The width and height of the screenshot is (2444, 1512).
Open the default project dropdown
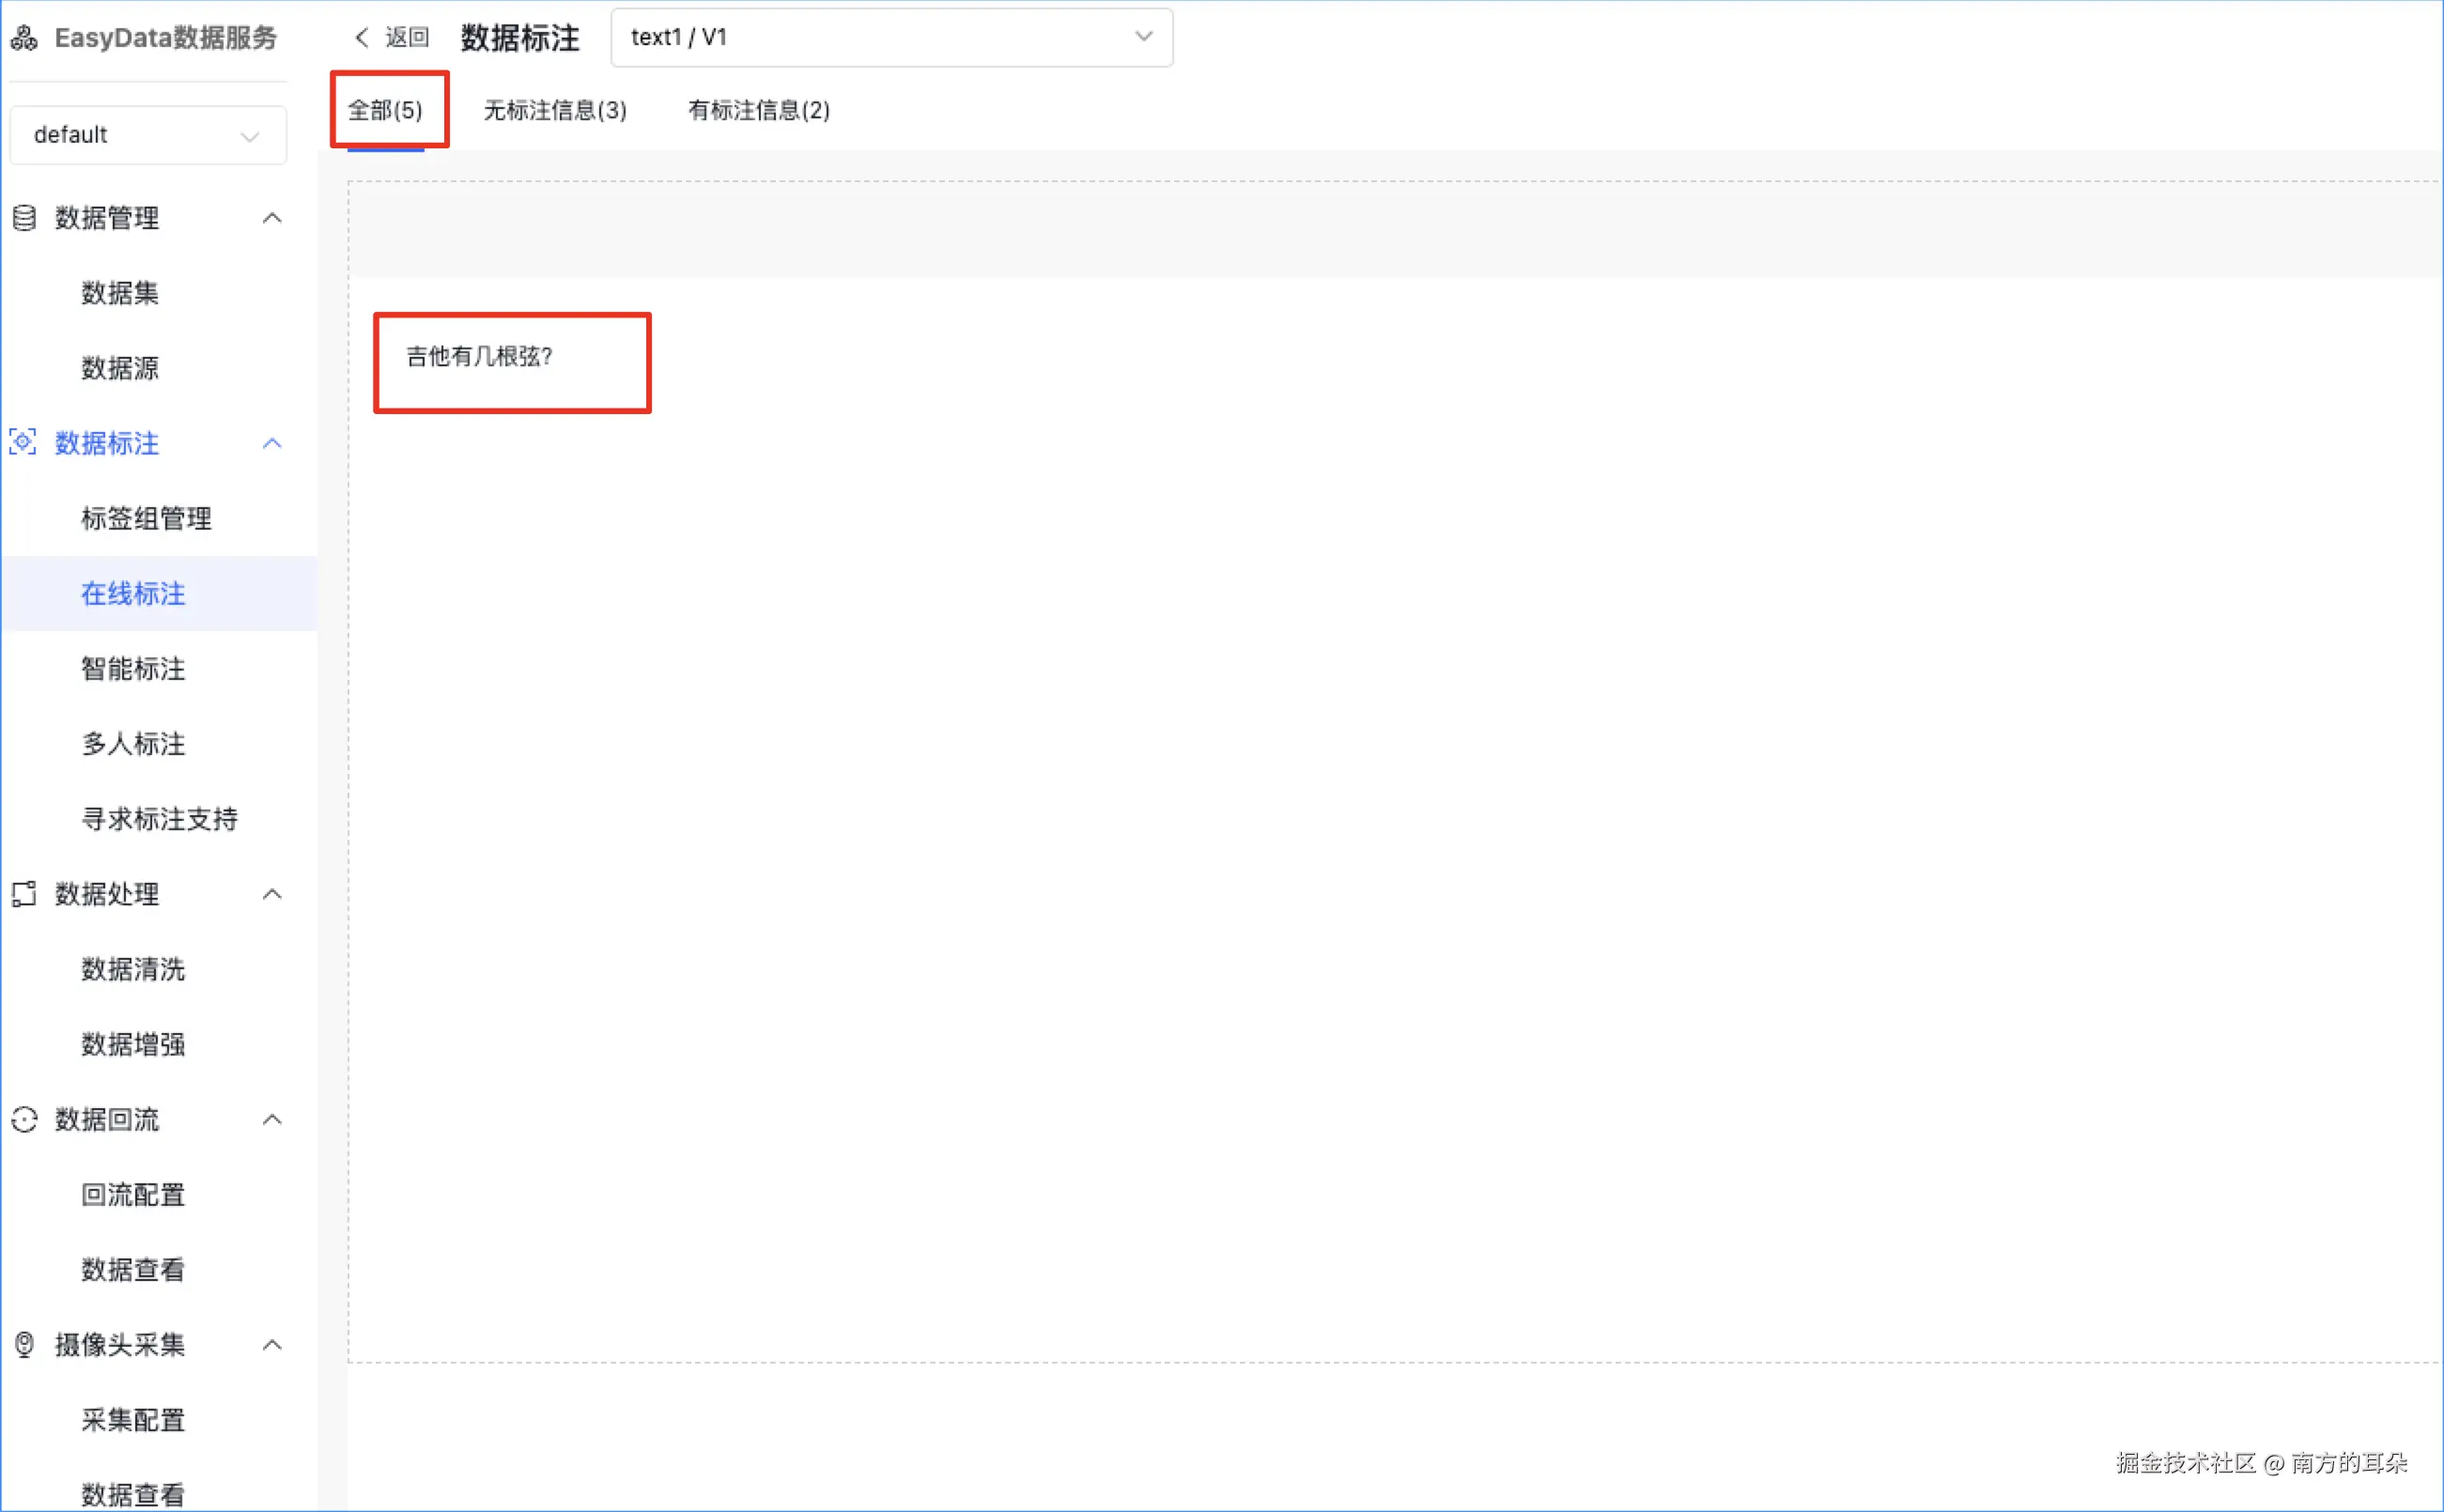[147, 135]
